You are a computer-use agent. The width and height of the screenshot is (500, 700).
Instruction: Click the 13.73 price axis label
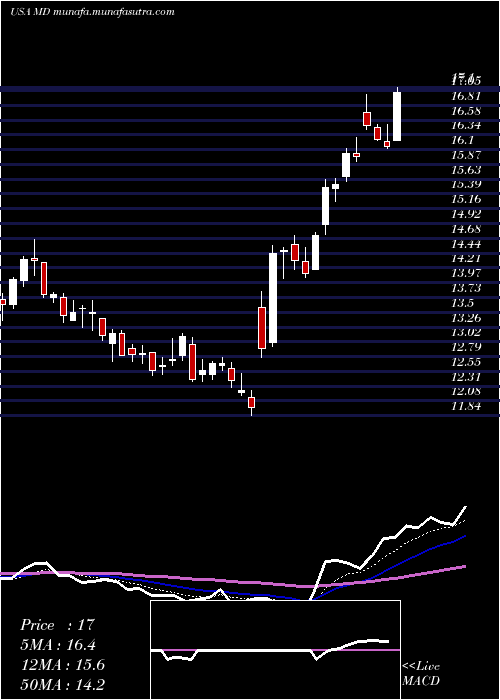point(466,288)
